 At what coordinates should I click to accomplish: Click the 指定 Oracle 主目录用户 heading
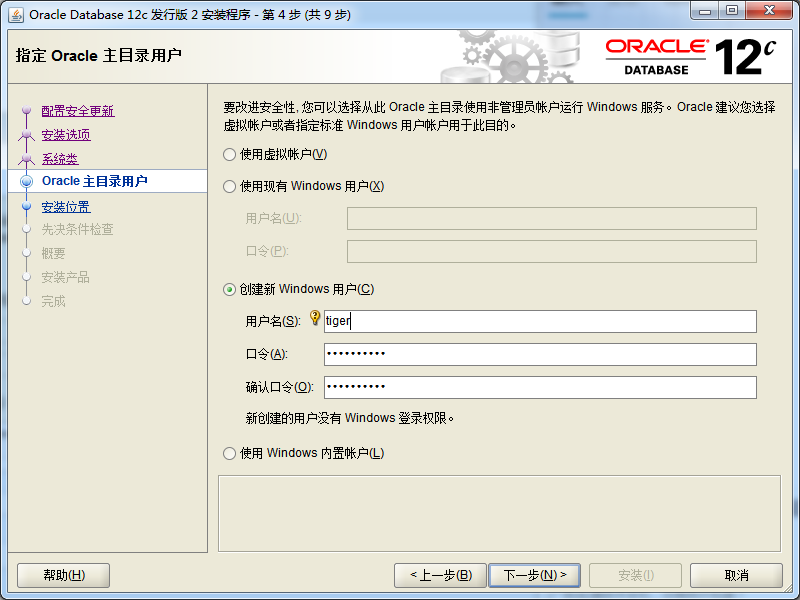tap(98, 55)
